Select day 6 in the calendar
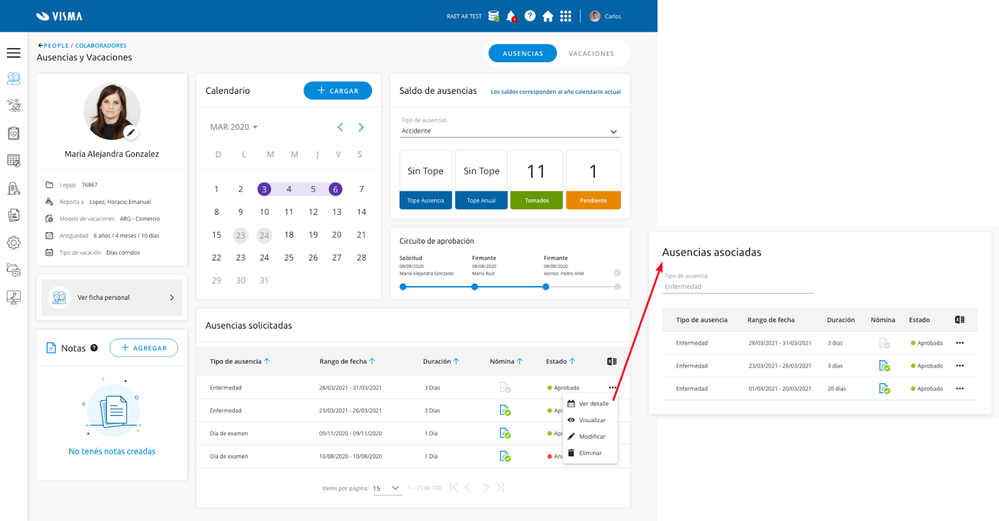This screenshot has width=999, height=521. coord(336,189)
